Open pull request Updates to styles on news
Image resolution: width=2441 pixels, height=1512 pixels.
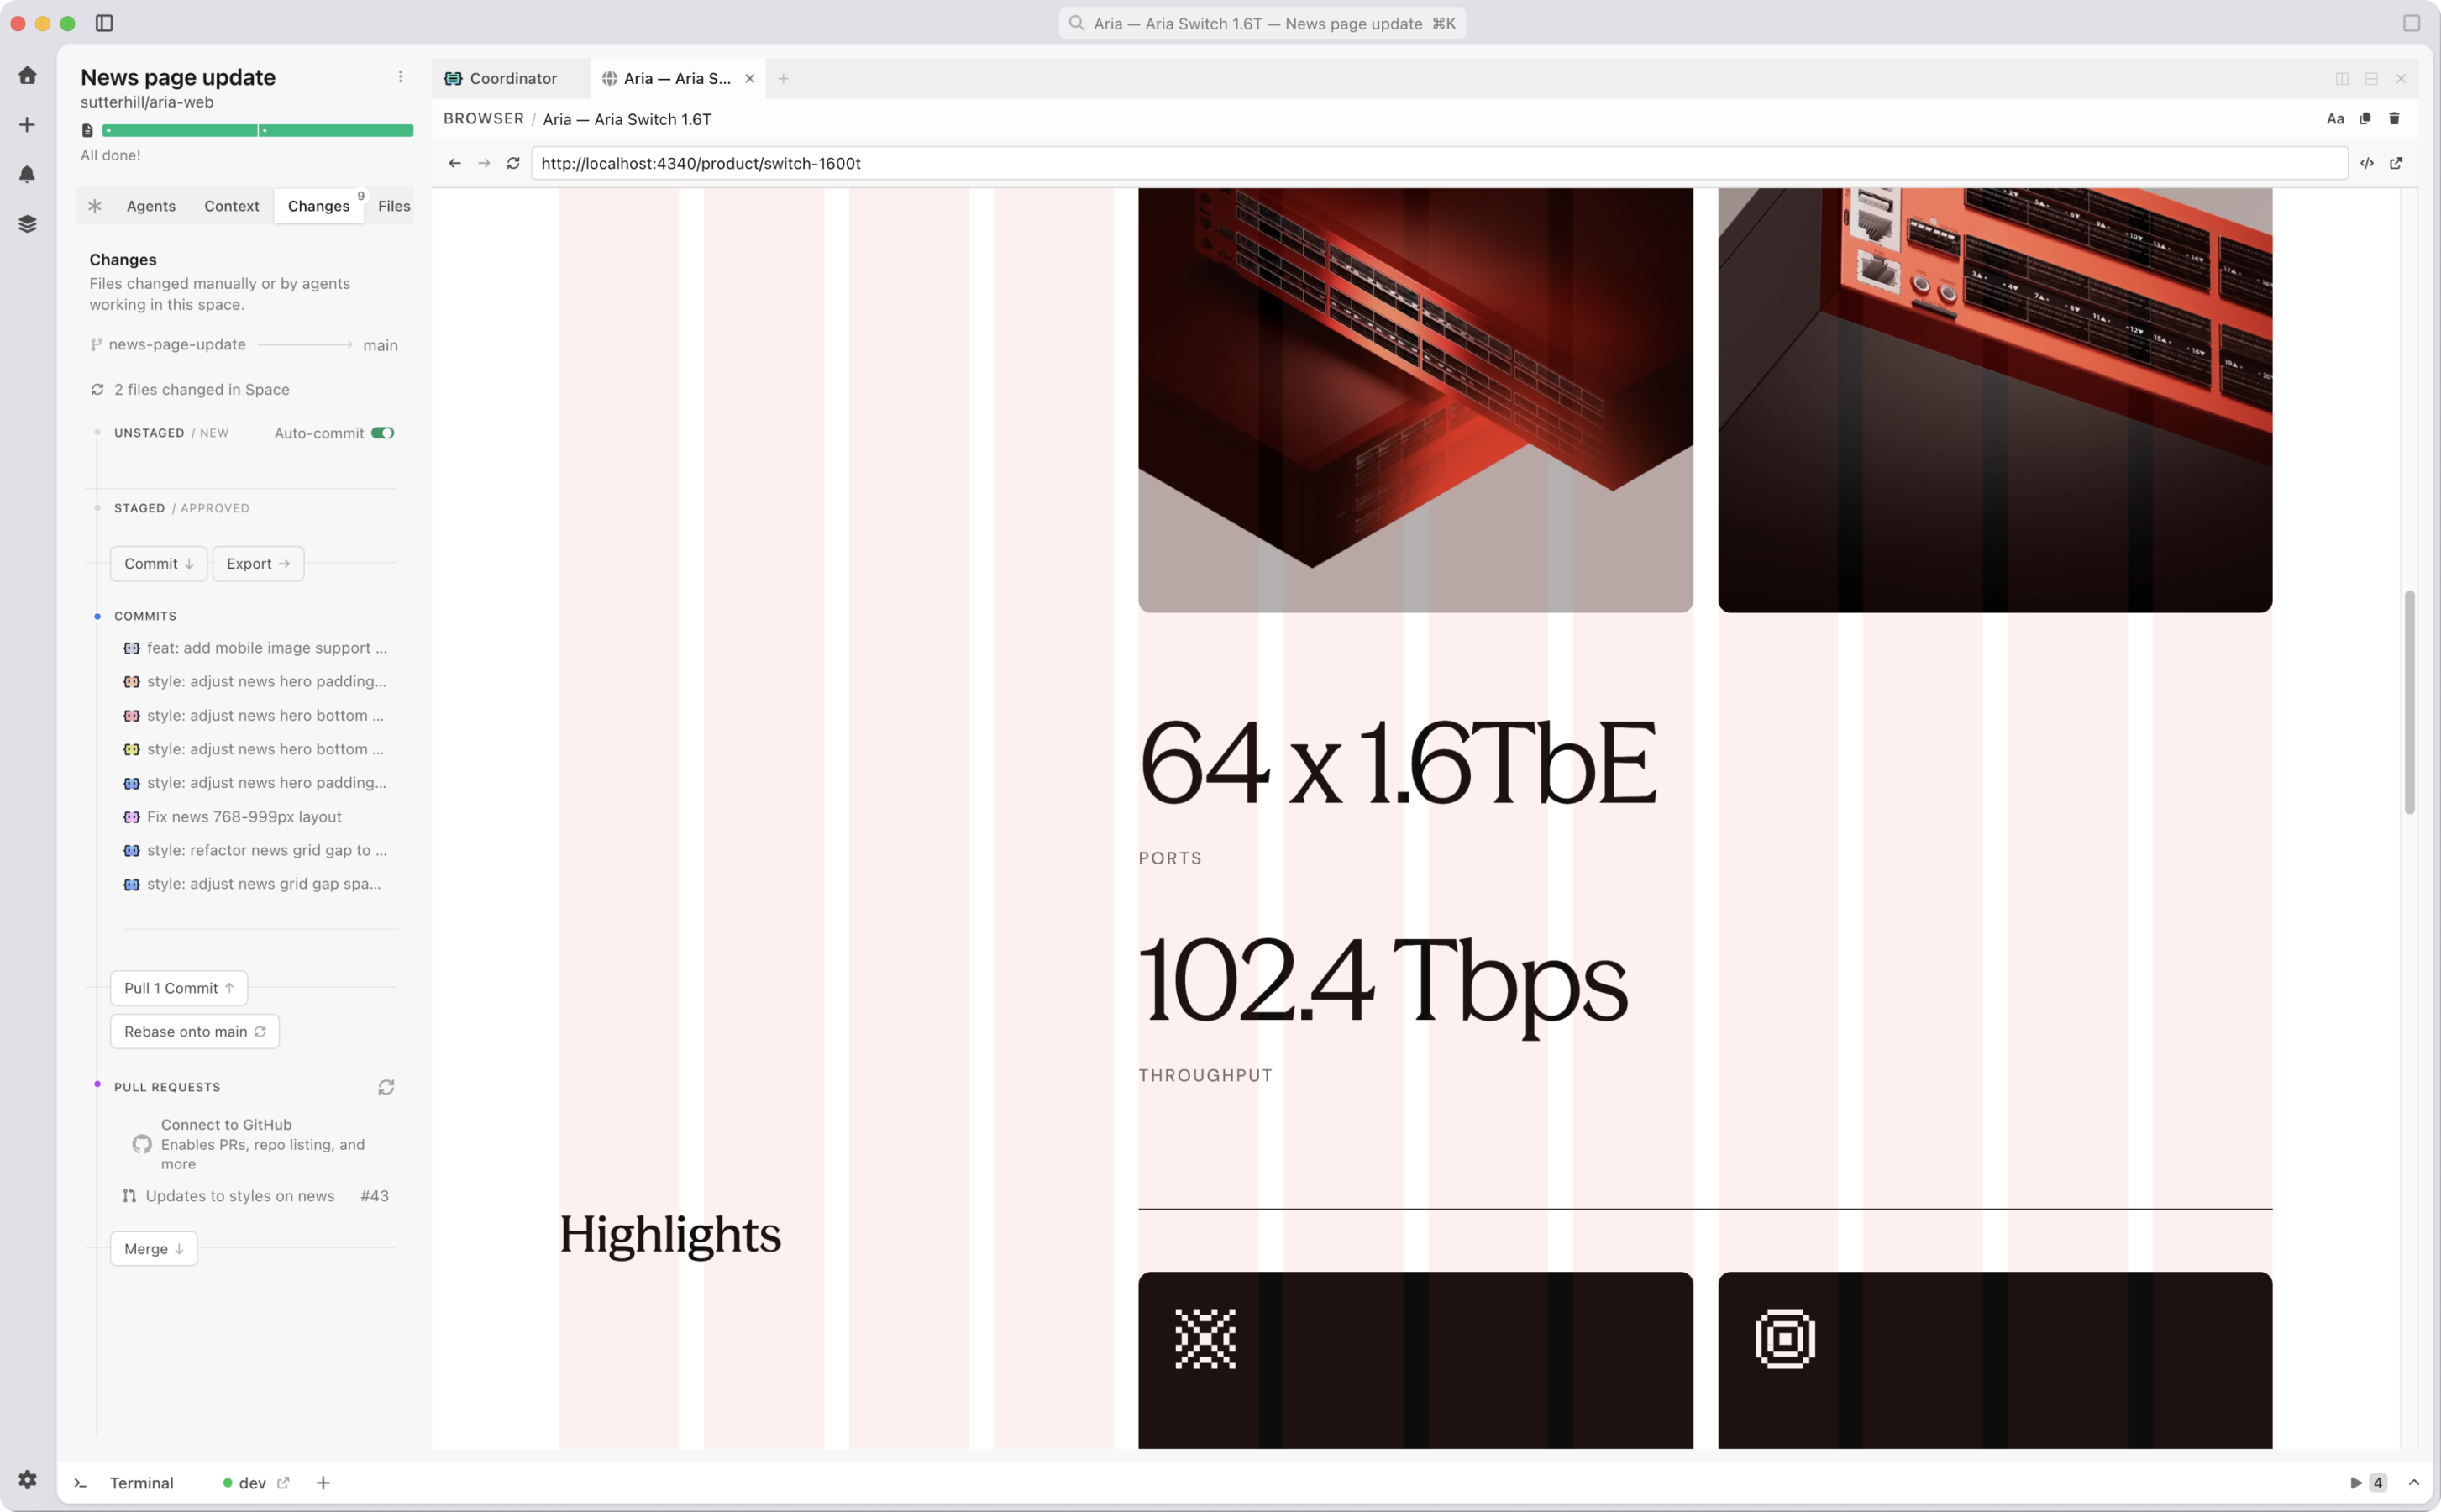point(240,1196)
